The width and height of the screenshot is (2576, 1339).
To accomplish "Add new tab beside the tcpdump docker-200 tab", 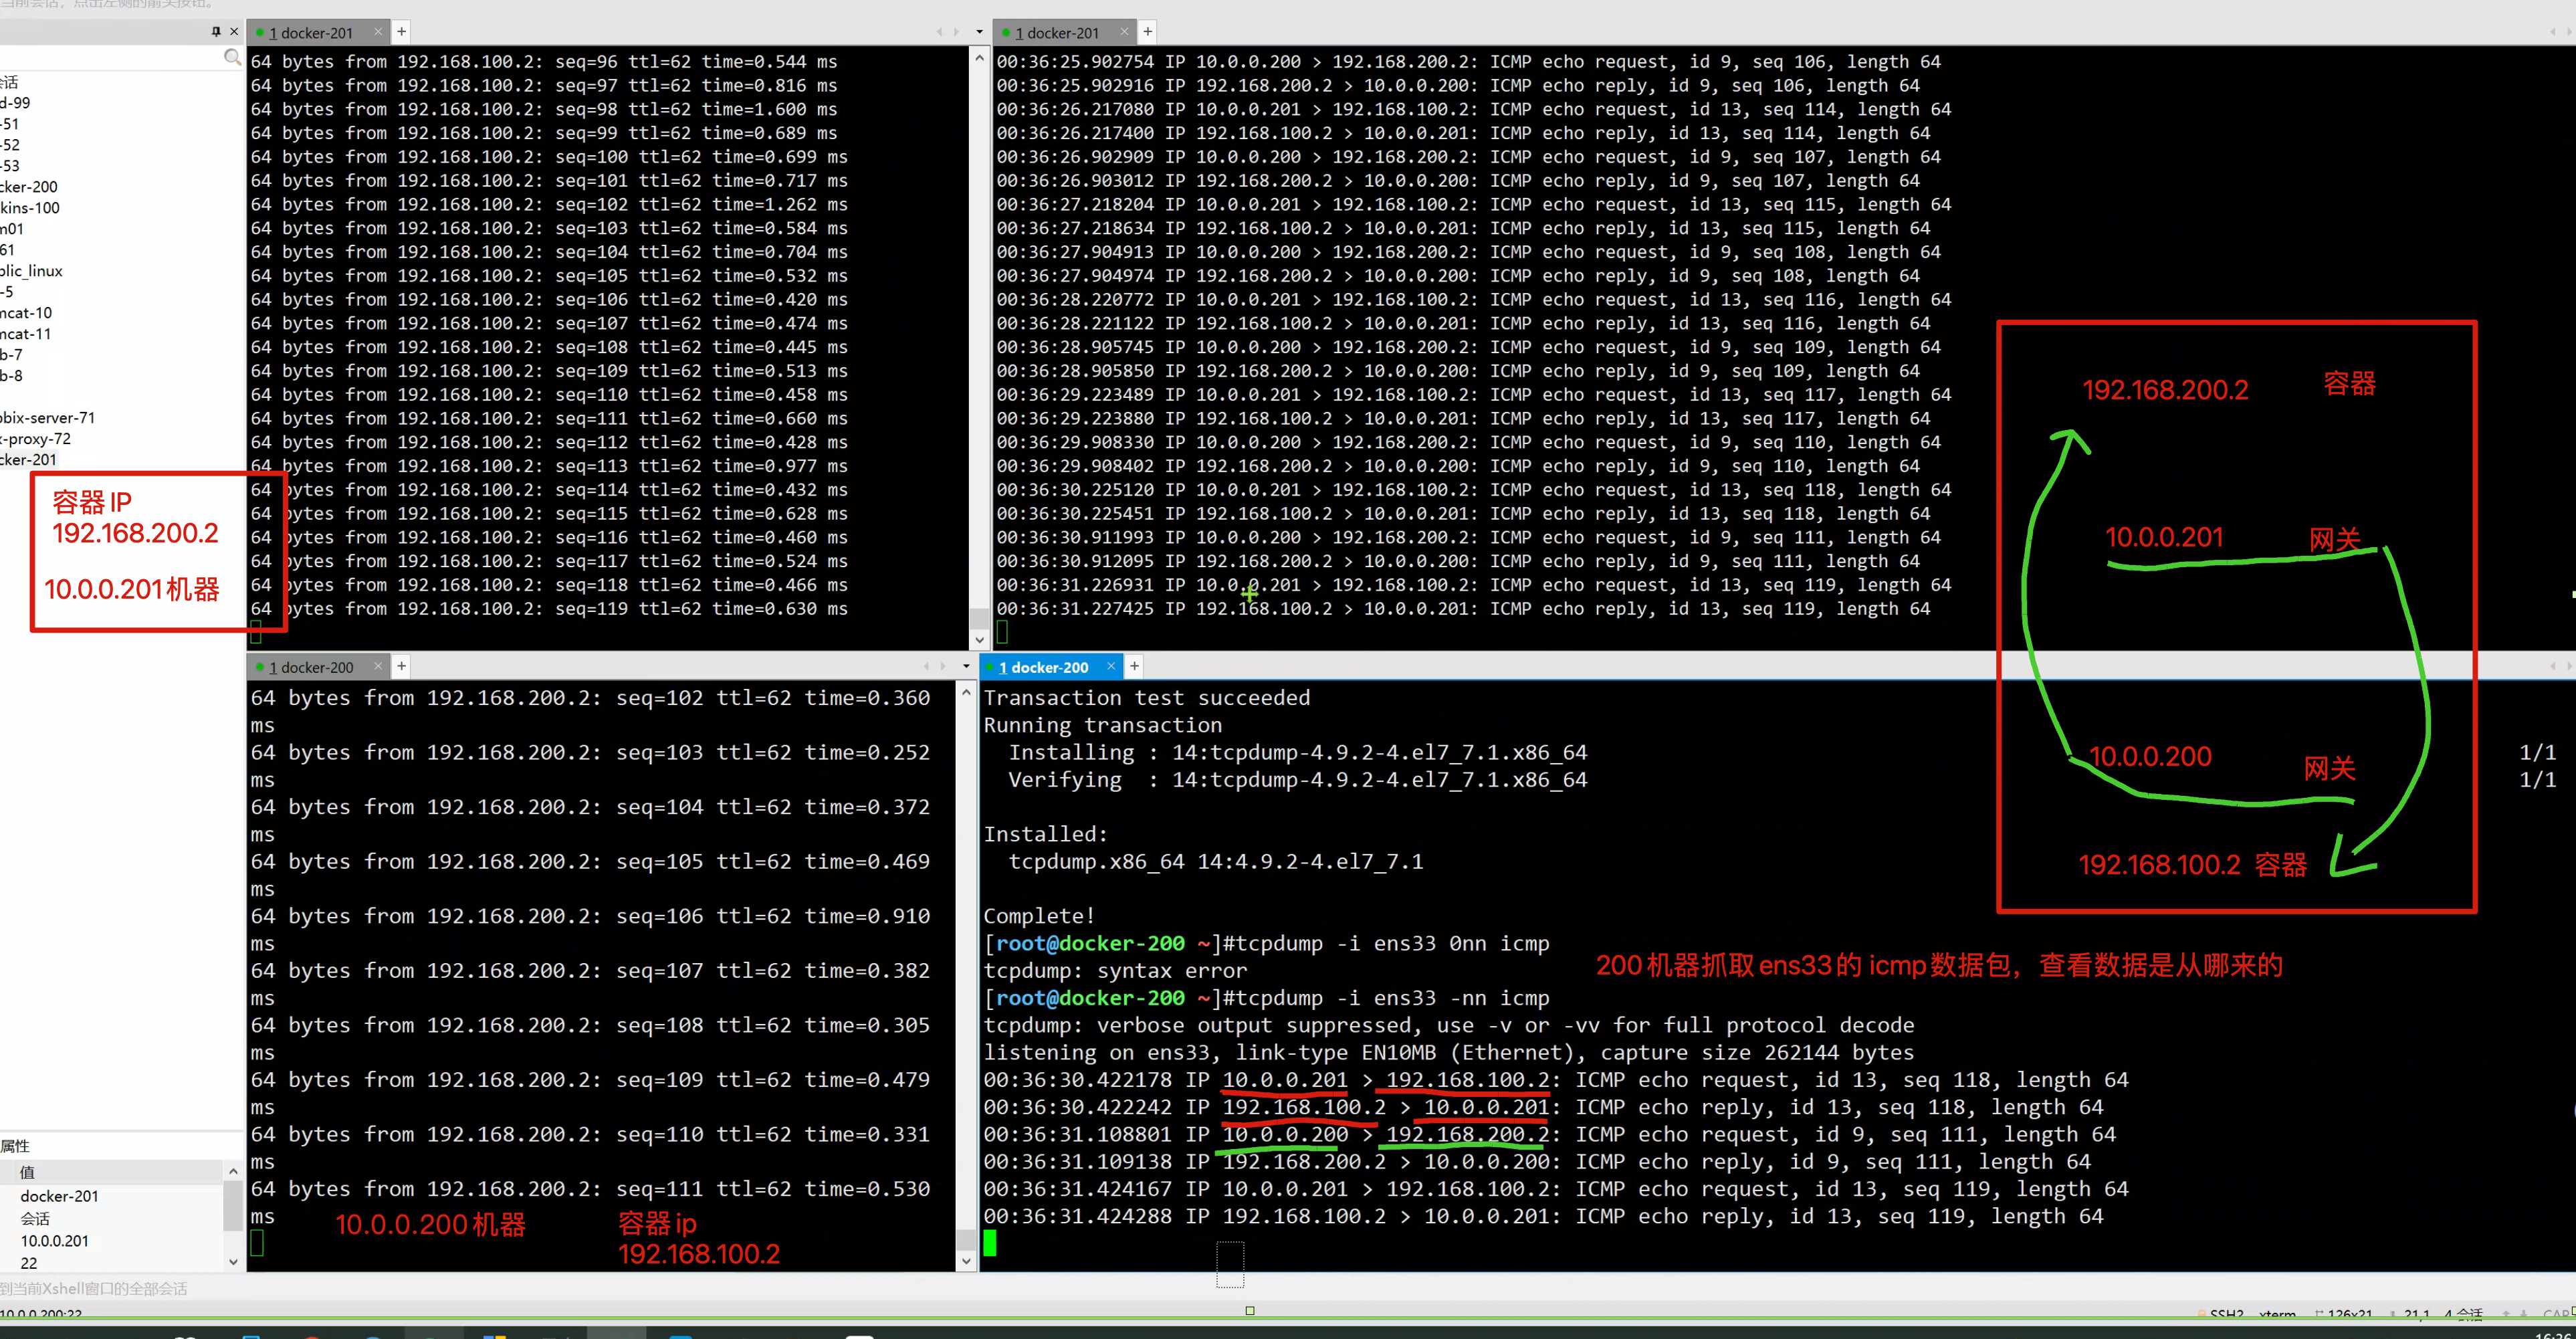I will (1134, 666).
